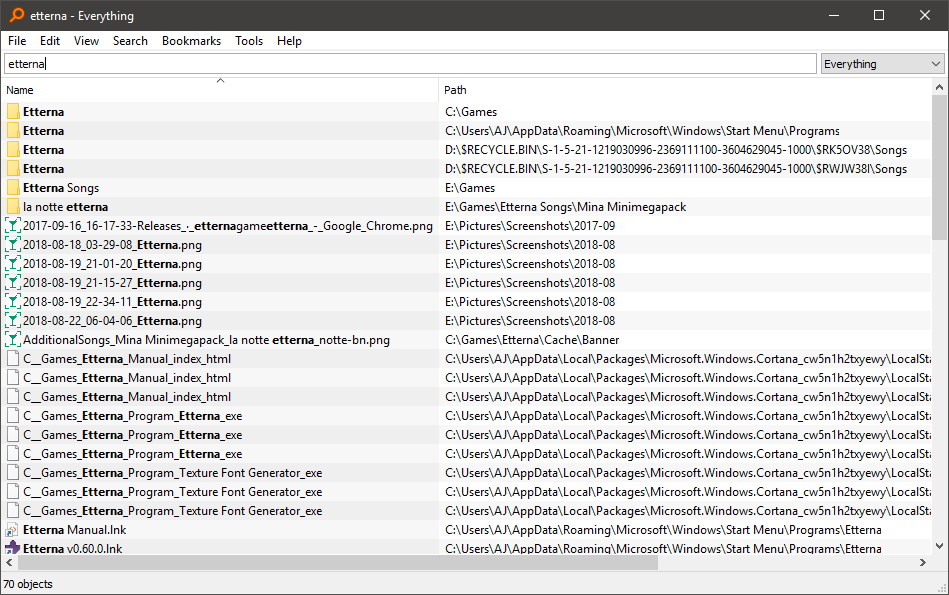Maximize the Everything window
The height and width of the screenshot is (595, 949).
click(x=879, y=15)
